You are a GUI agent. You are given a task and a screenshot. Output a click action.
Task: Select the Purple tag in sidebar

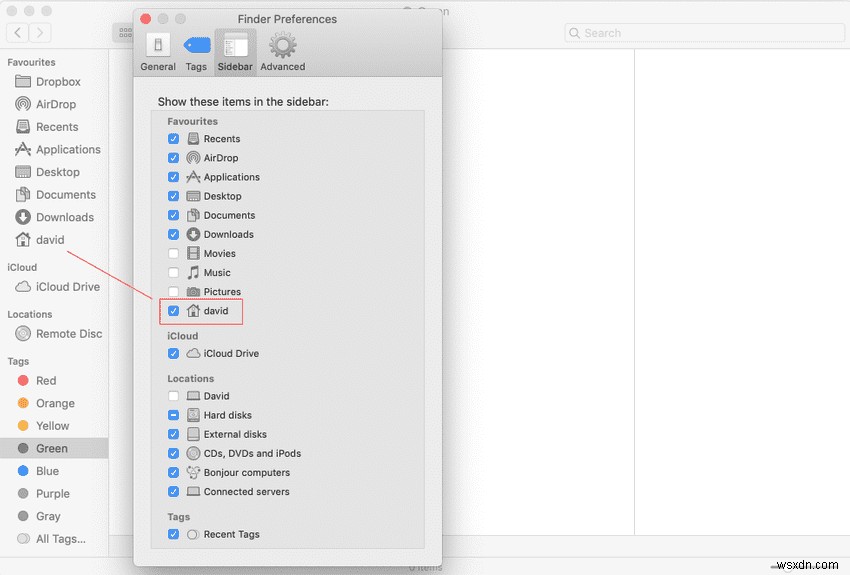[x=54, y=494]
